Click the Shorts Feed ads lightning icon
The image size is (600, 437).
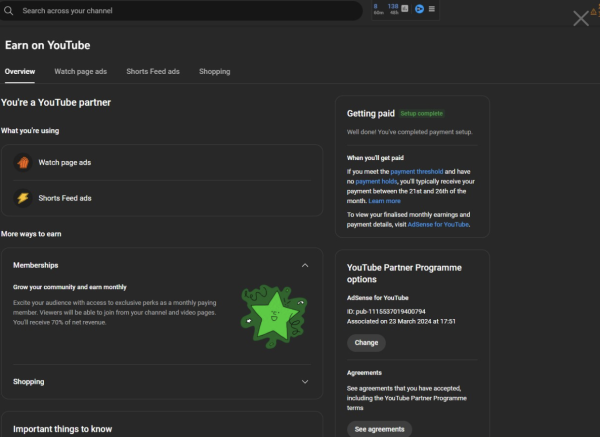[23, 198]
